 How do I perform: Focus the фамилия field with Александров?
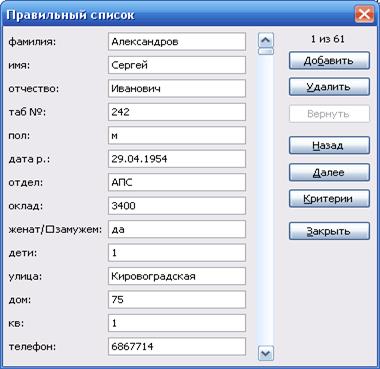click(x=177, y=42)
